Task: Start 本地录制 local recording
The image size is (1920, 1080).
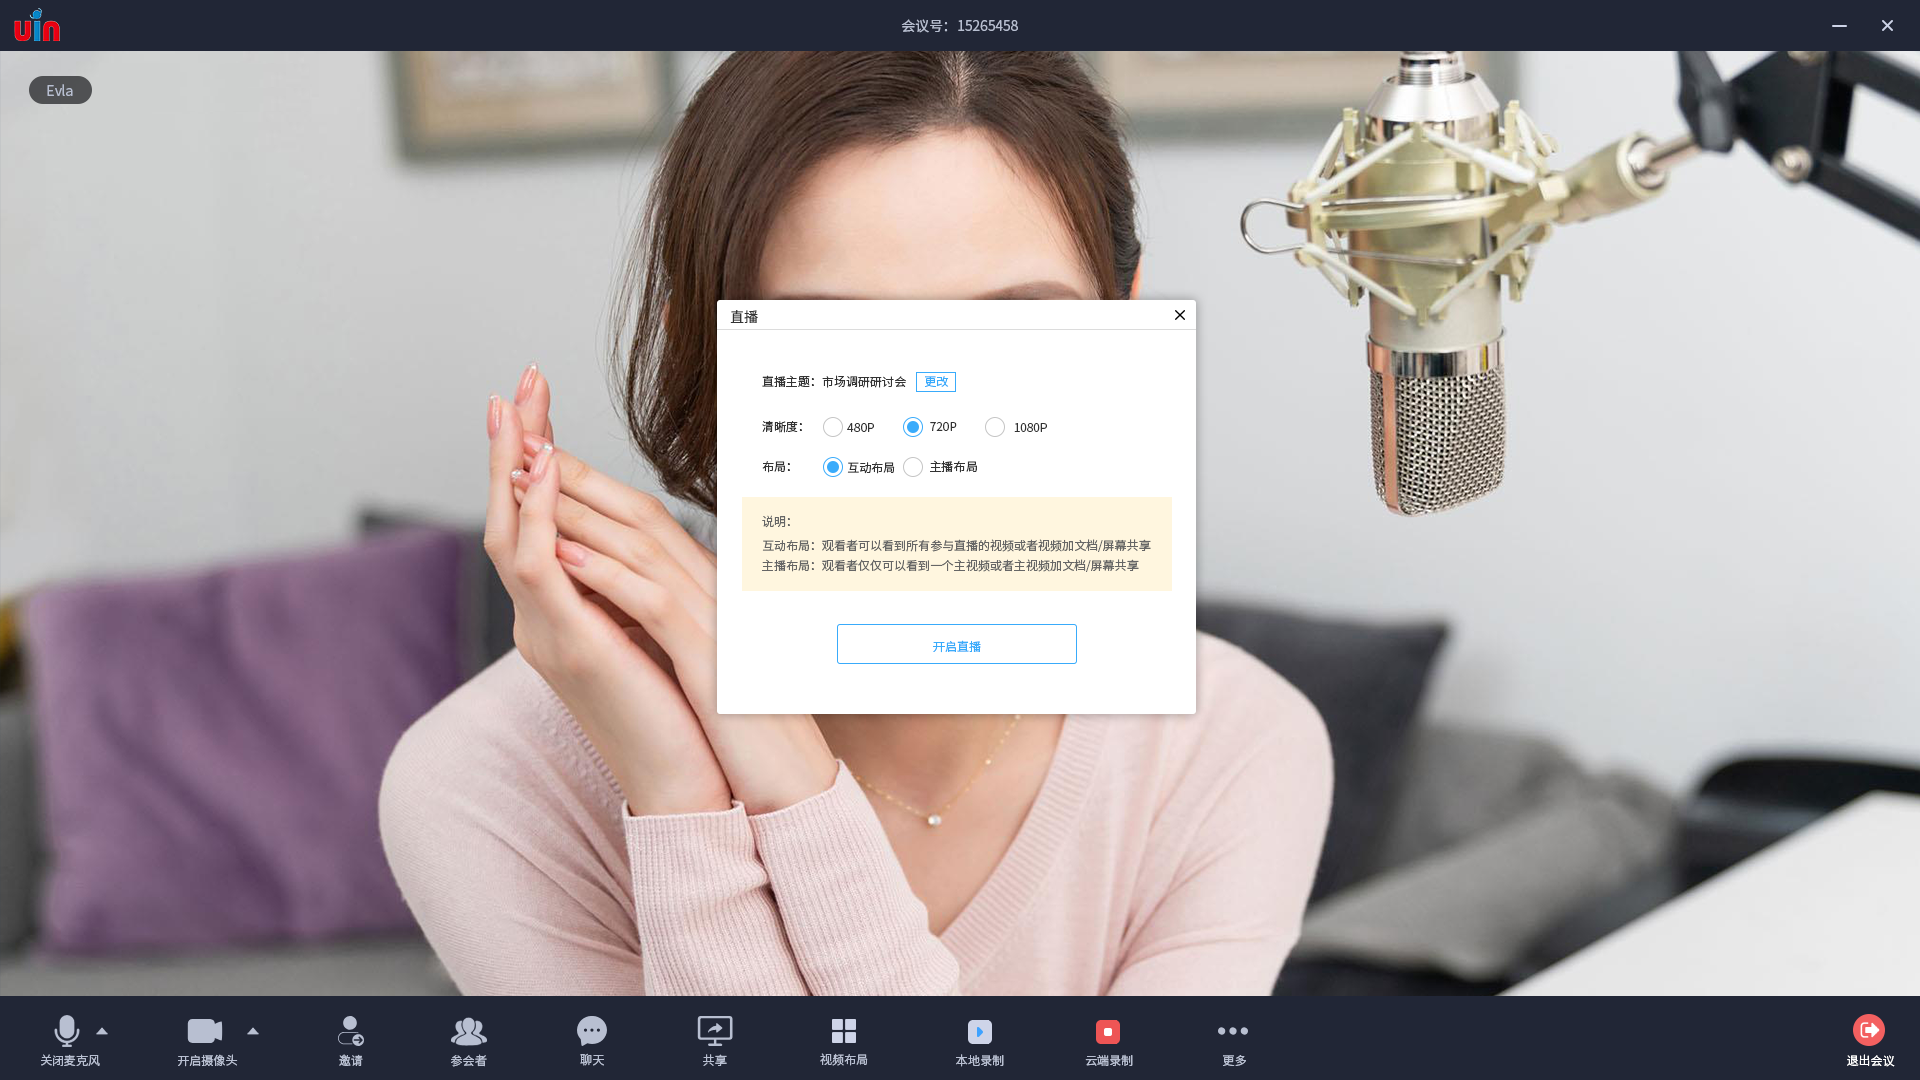Action: click(x=979, y=1032)
